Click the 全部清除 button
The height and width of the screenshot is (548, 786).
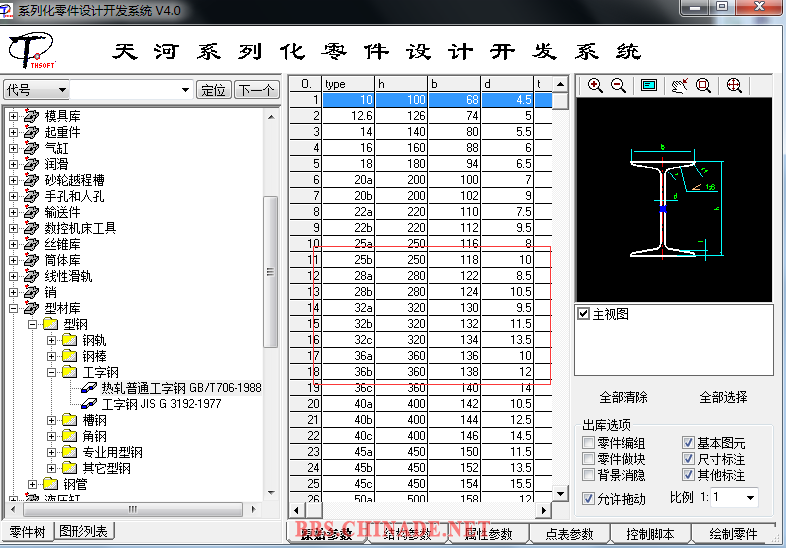[x=623, y=398]
